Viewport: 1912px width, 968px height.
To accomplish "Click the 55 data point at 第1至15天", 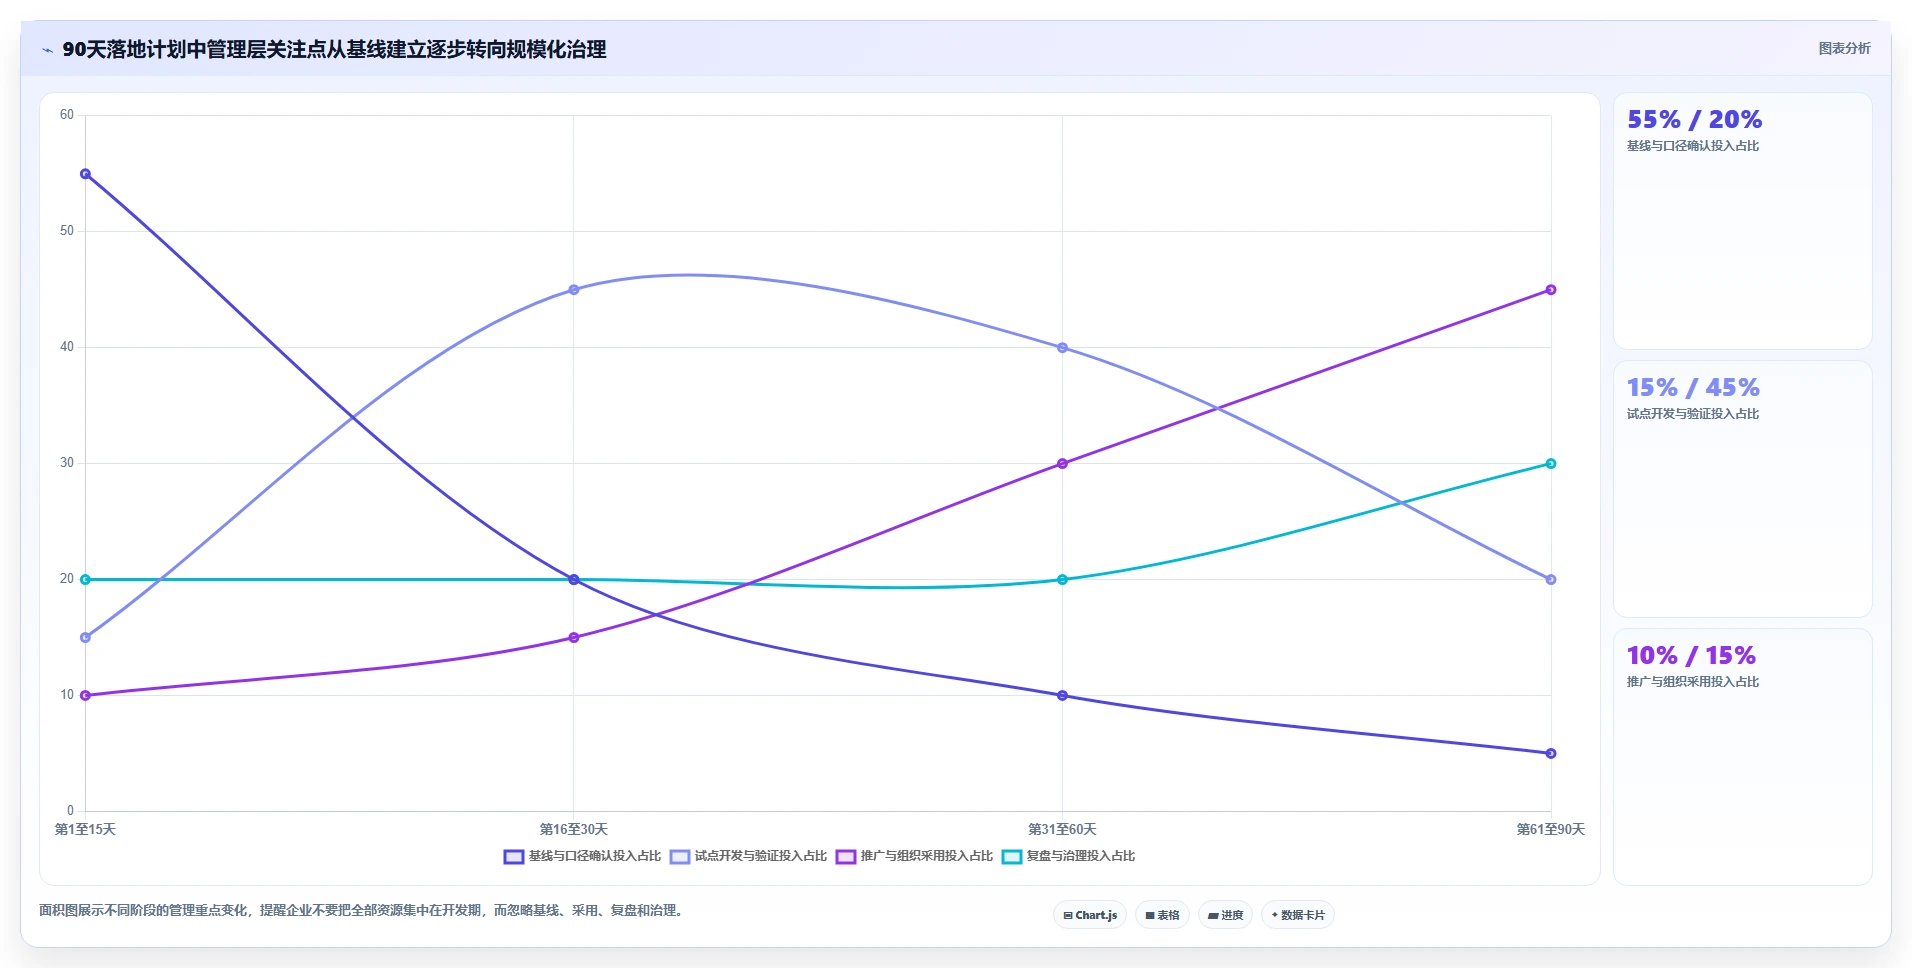I will tap(85, 174).
